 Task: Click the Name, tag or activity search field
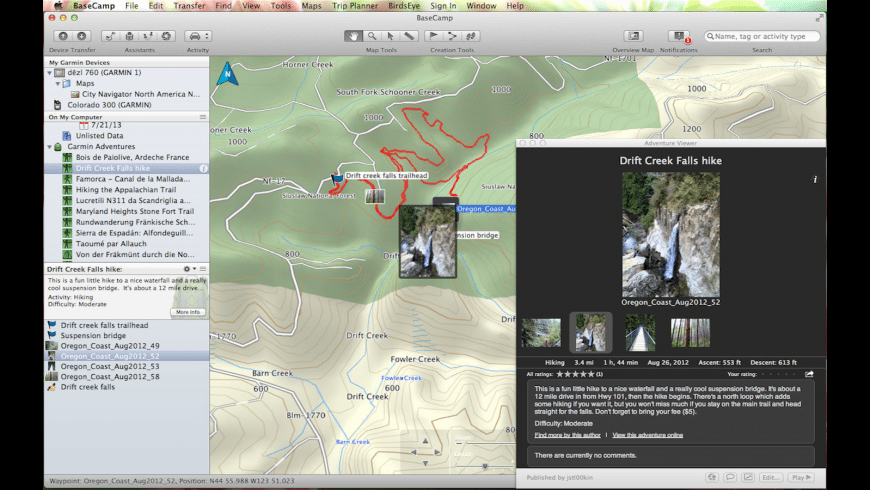(x=762, y=36)
